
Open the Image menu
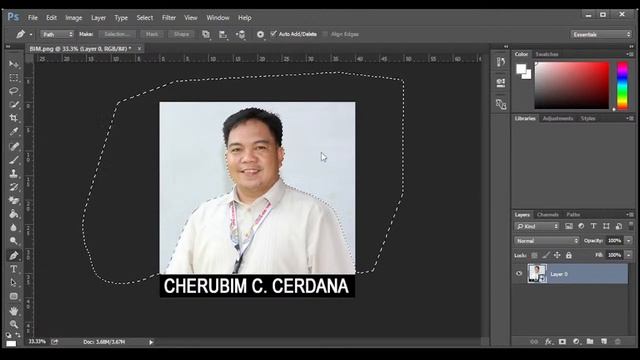pyautogui.click(x=74, y=18)
